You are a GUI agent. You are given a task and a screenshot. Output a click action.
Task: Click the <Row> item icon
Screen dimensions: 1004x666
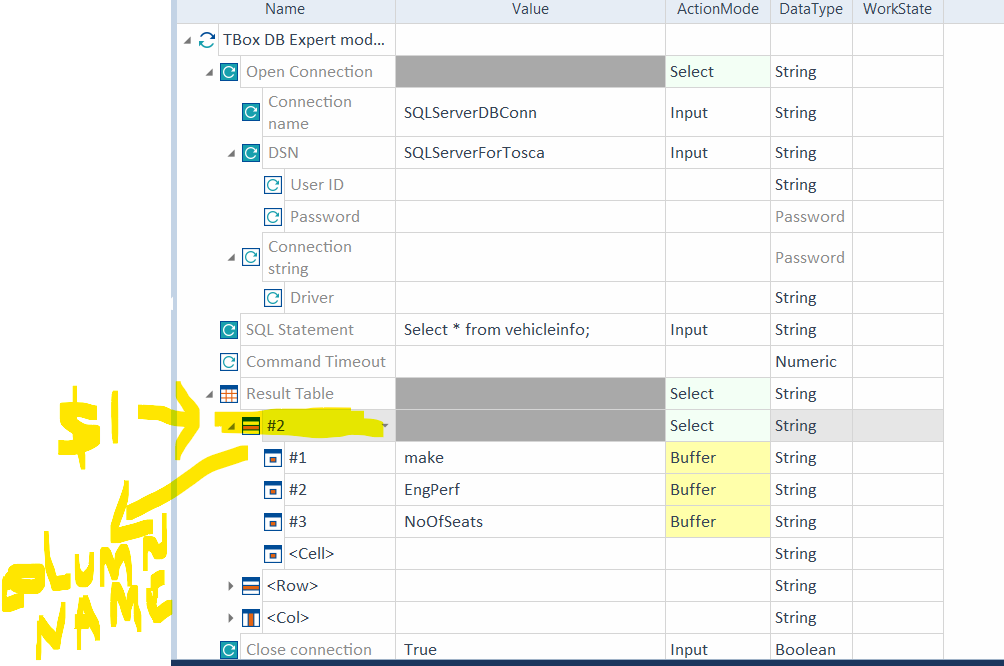pyautogui.click(x=251, y=586)
